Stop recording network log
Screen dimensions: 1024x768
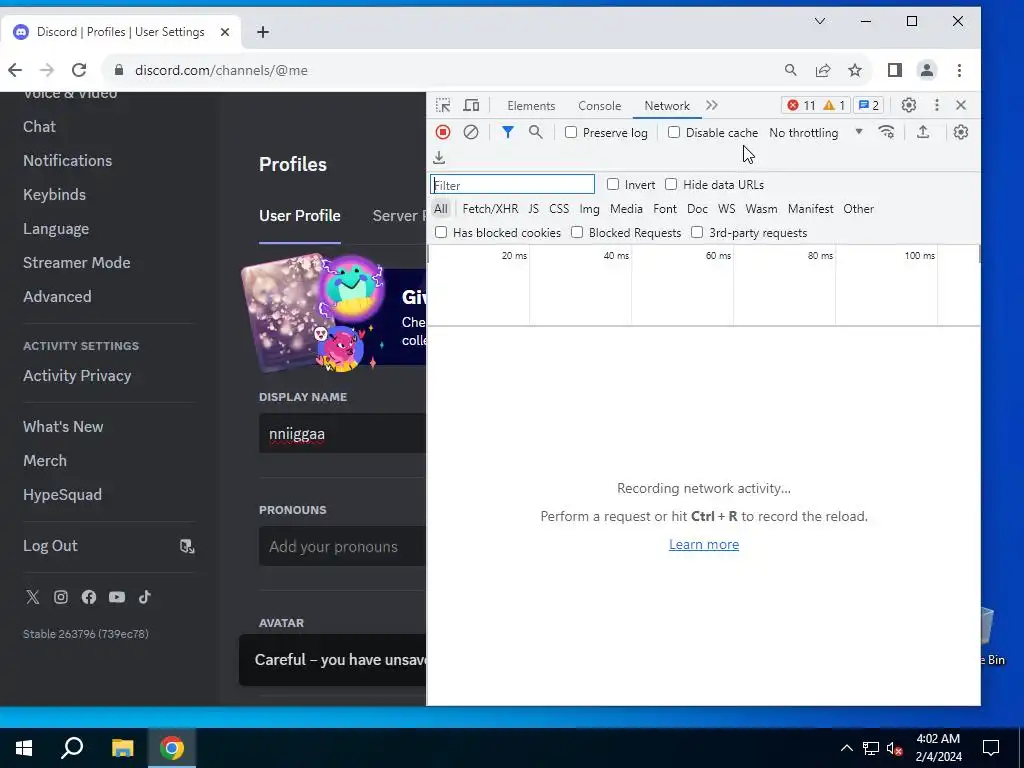point(443,132)
